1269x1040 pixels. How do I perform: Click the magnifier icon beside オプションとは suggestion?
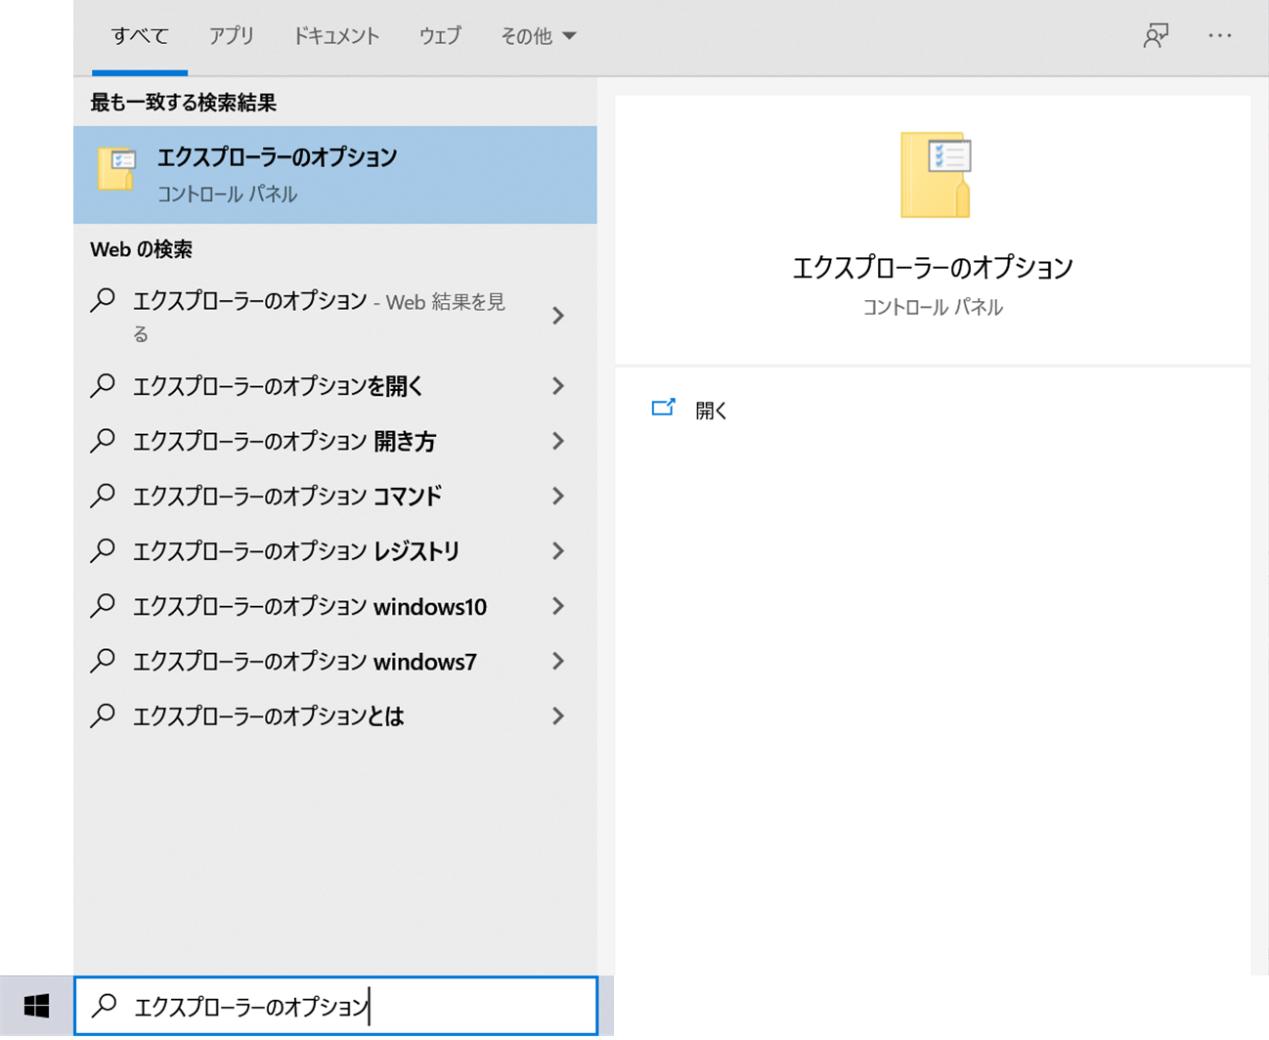point(102,716)
